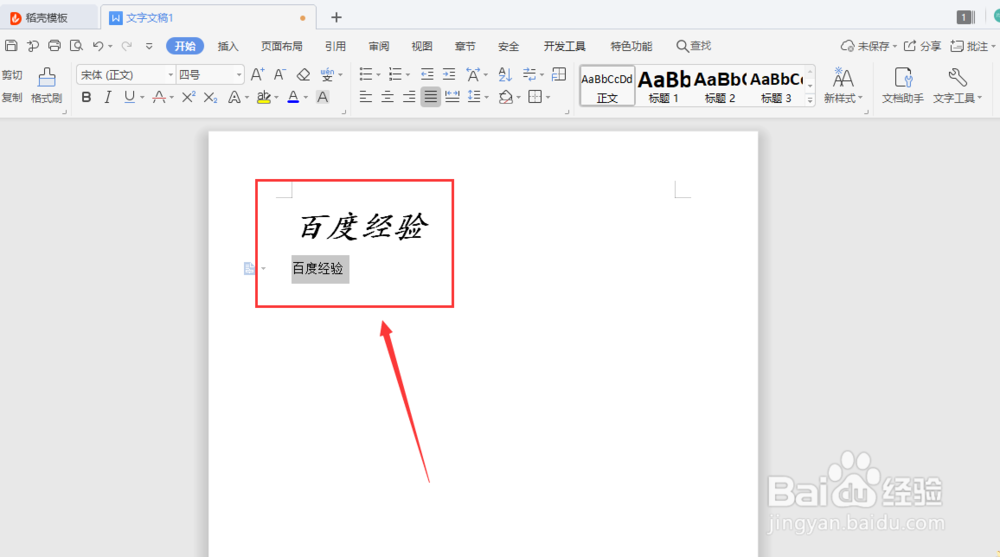Click the distributed alignment icon
Image resolution: width=1000 pixels, height=557 pixels.
point(452,97)
